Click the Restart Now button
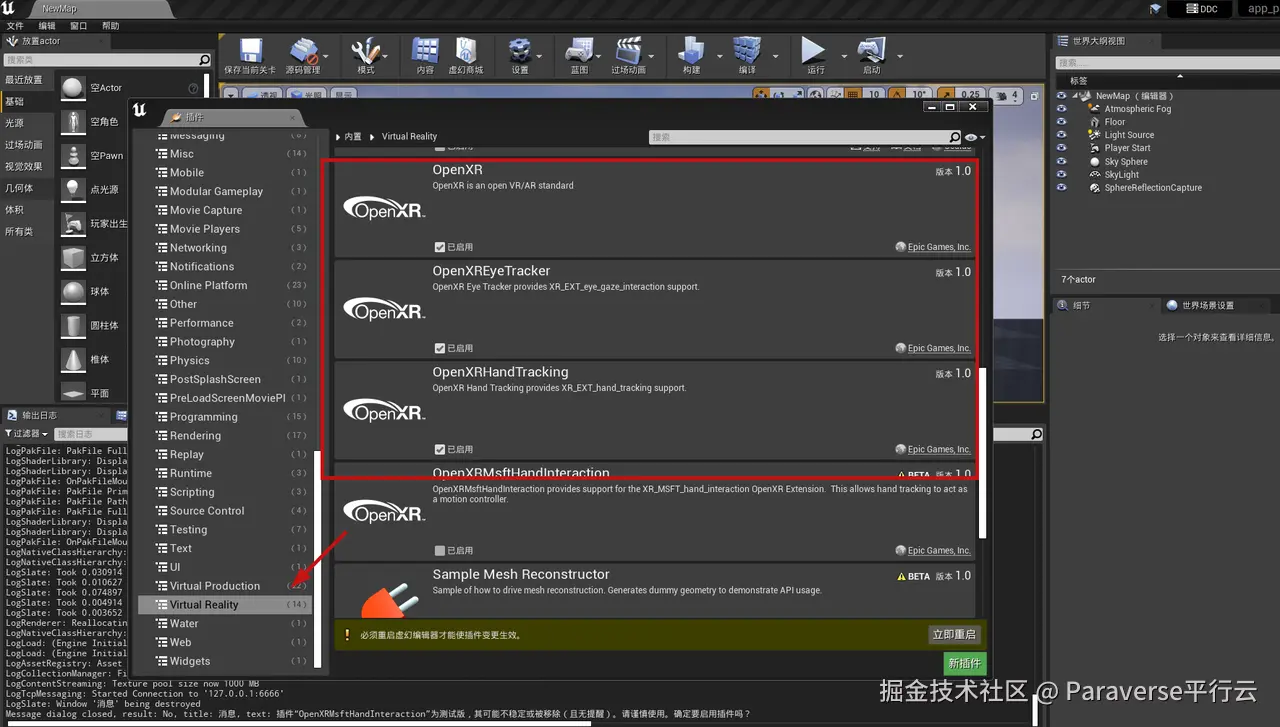This screenshot has height=727, width=1280. point(954,634)
